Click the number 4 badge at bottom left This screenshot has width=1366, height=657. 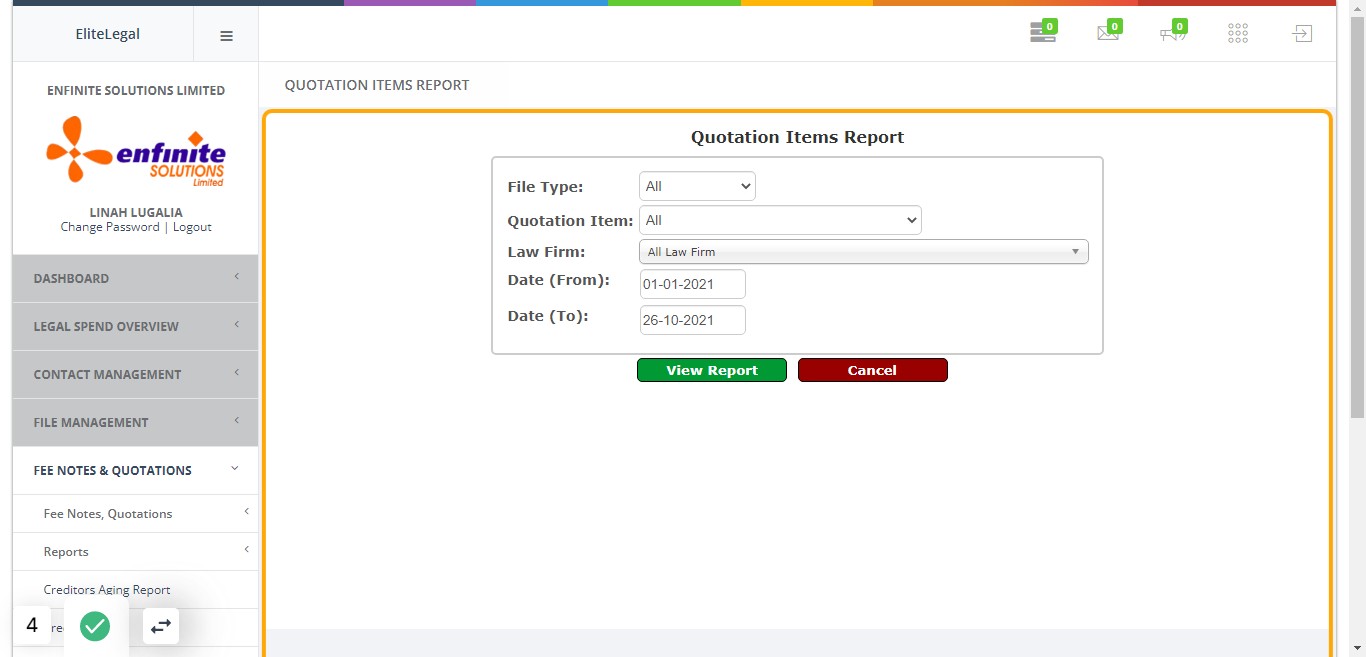(x=32, y=626)
